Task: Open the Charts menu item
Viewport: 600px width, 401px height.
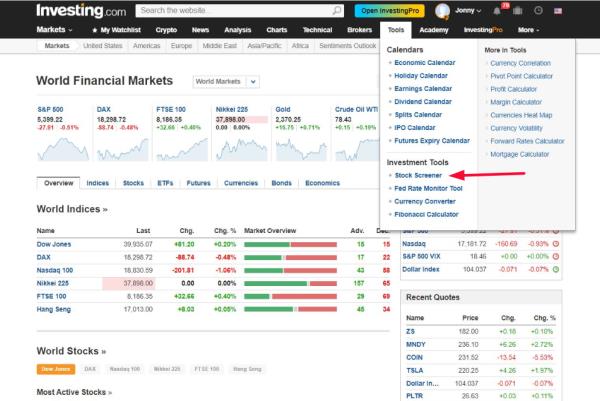Action: [277, 30]
